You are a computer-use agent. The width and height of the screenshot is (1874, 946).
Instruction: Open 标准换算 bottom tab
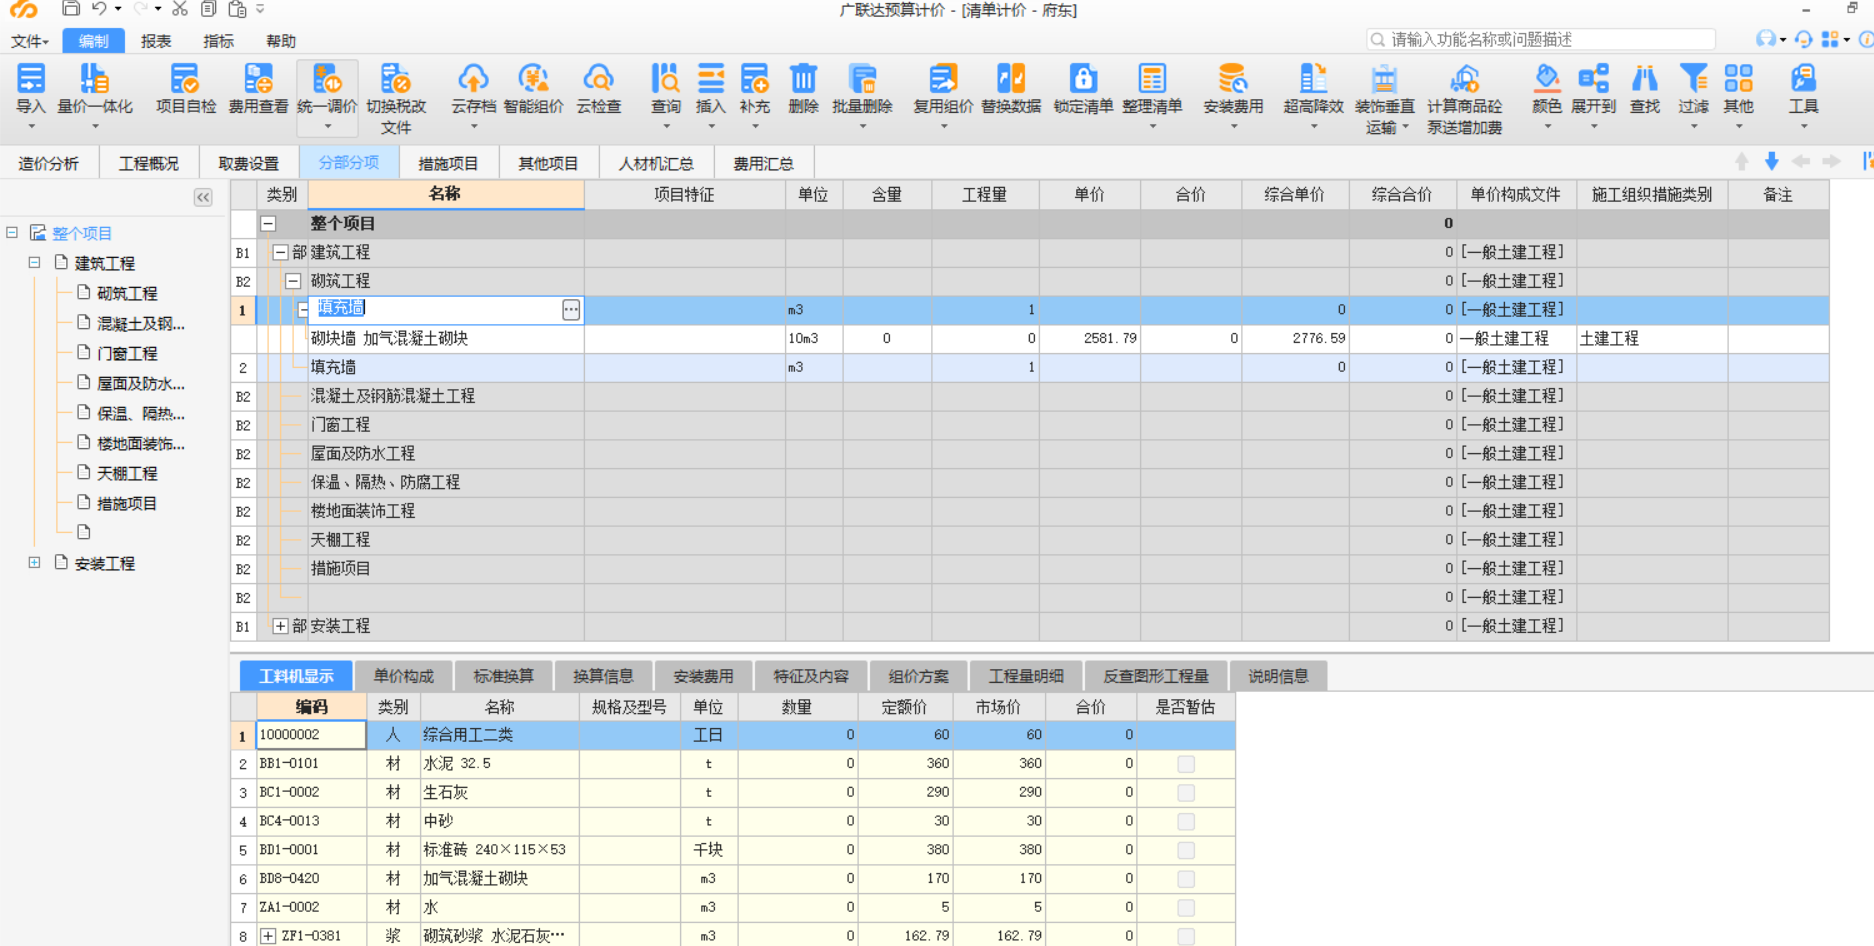click(503, 677)
